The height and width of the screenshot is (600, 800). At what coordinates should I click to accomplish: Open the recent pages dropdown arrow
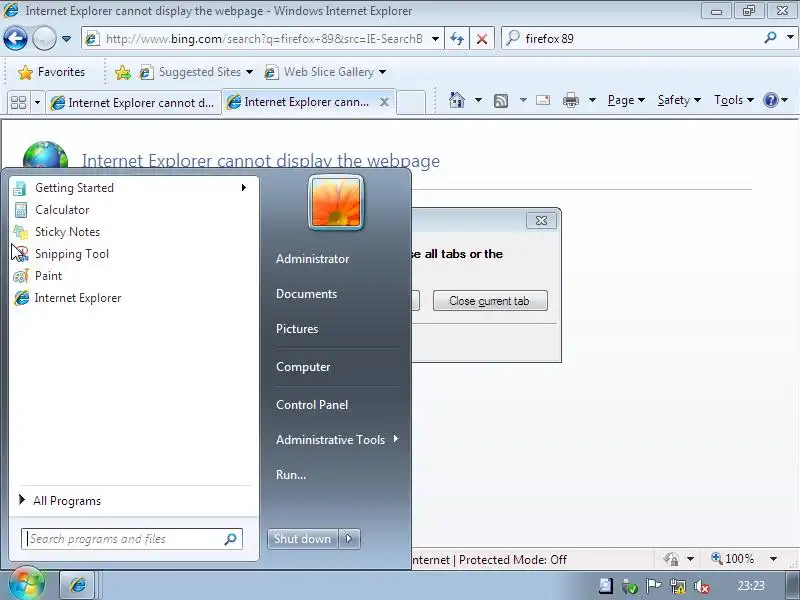[x=66, y=39]
